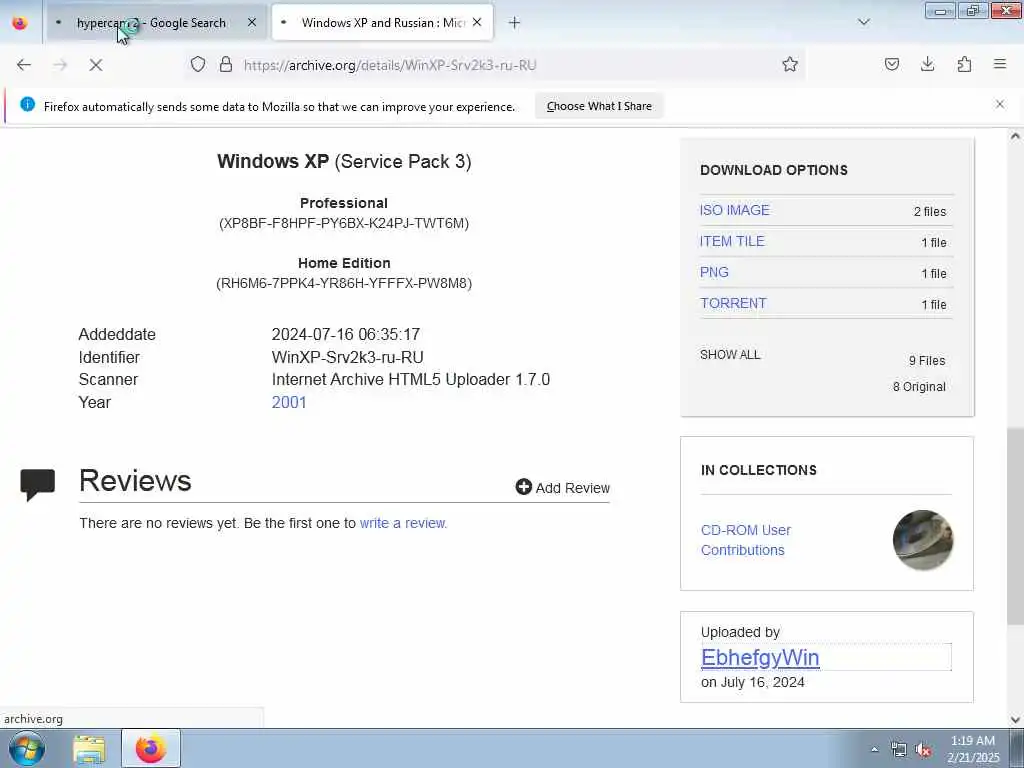Viewport: 1024px width, 768px height.
Task: View site security via the padlock icon
Action: [226, 65]
